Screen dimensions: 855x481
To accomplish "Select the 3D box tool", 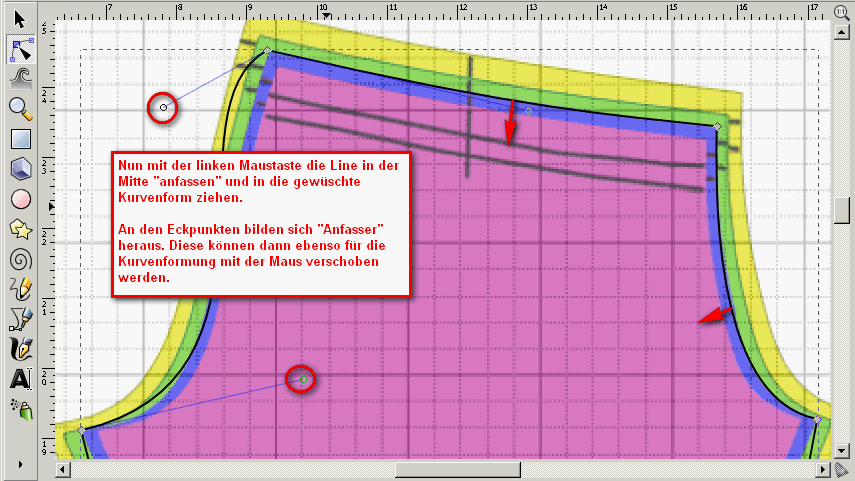I will 19,167.
